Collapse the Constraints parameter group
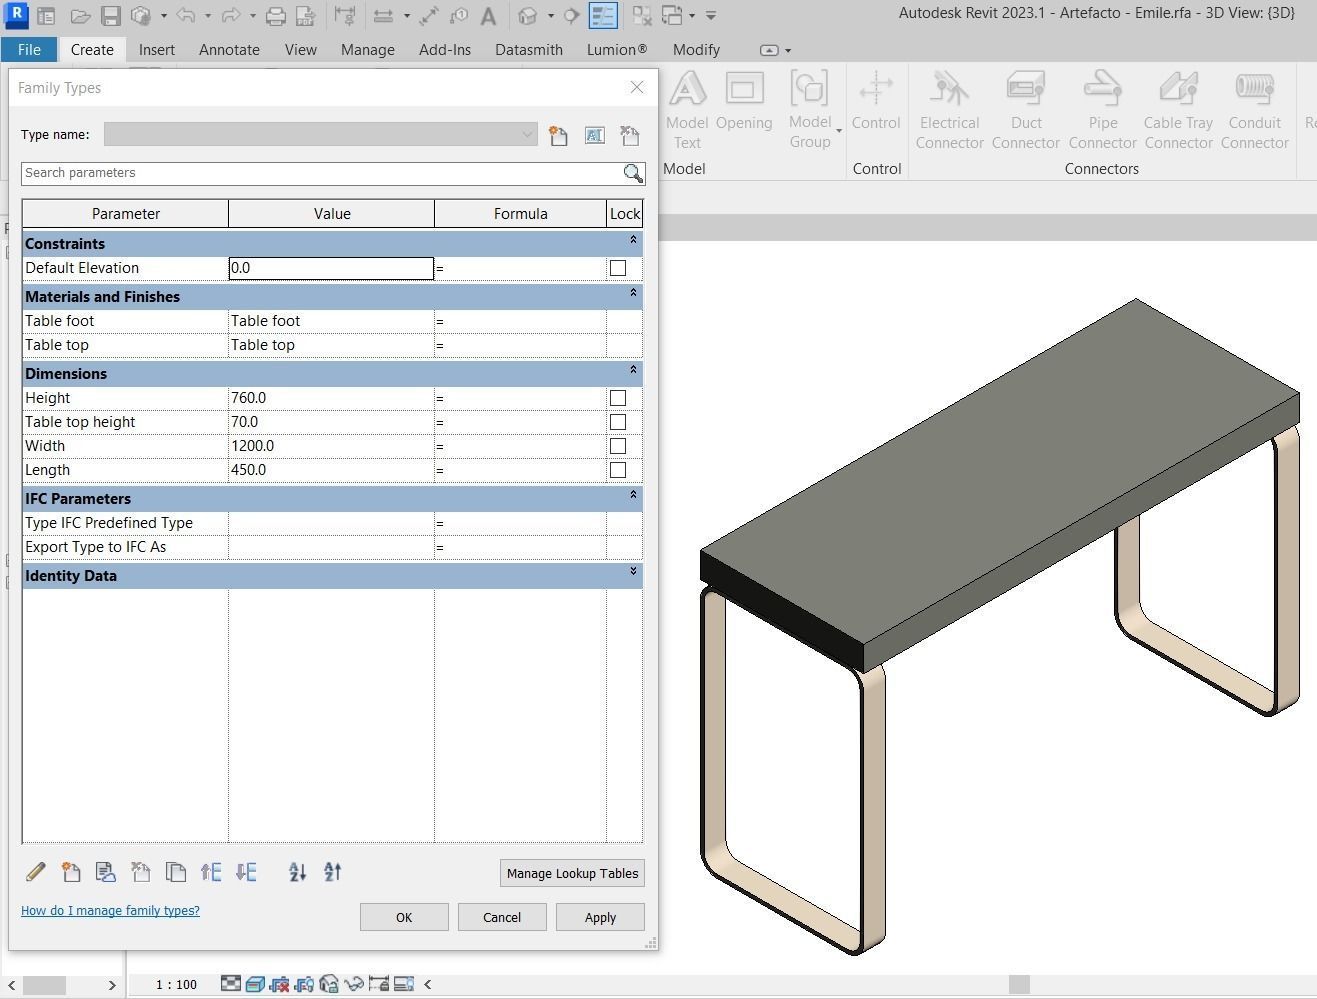Viewport: 1317px width, 999px height. point(633,240)
